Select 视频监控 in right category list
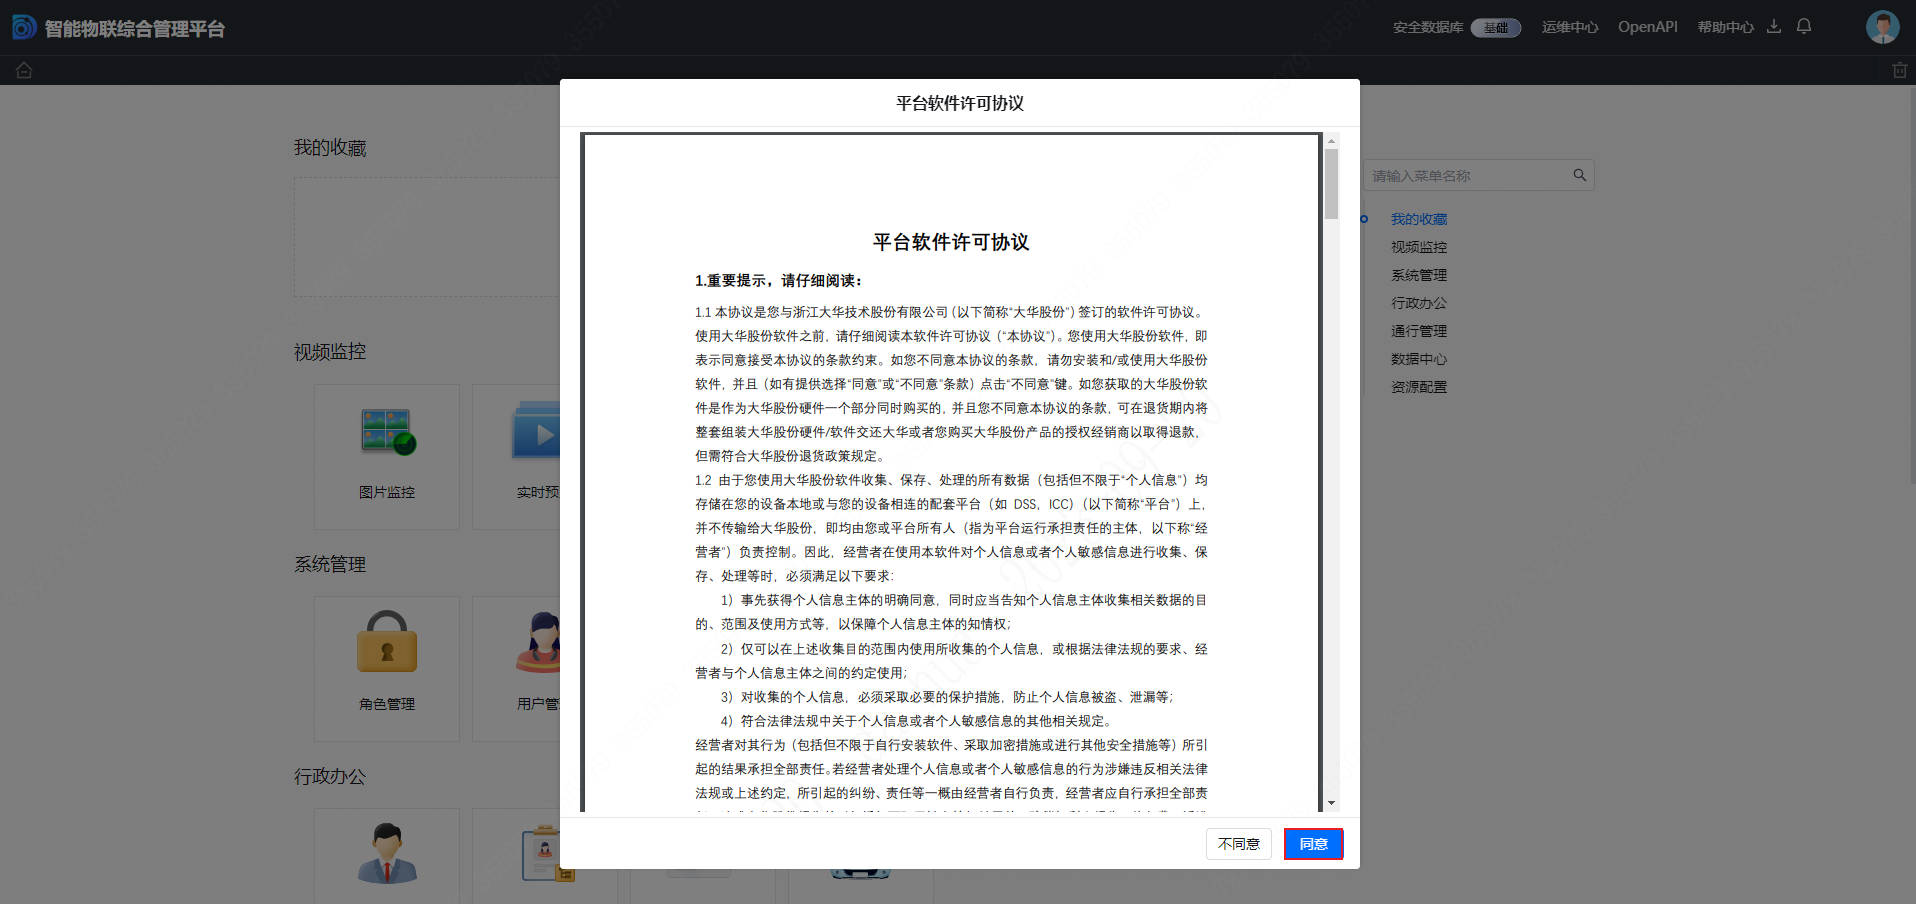The height and width of the screenshot is (904, 1916). [1418, 247]
